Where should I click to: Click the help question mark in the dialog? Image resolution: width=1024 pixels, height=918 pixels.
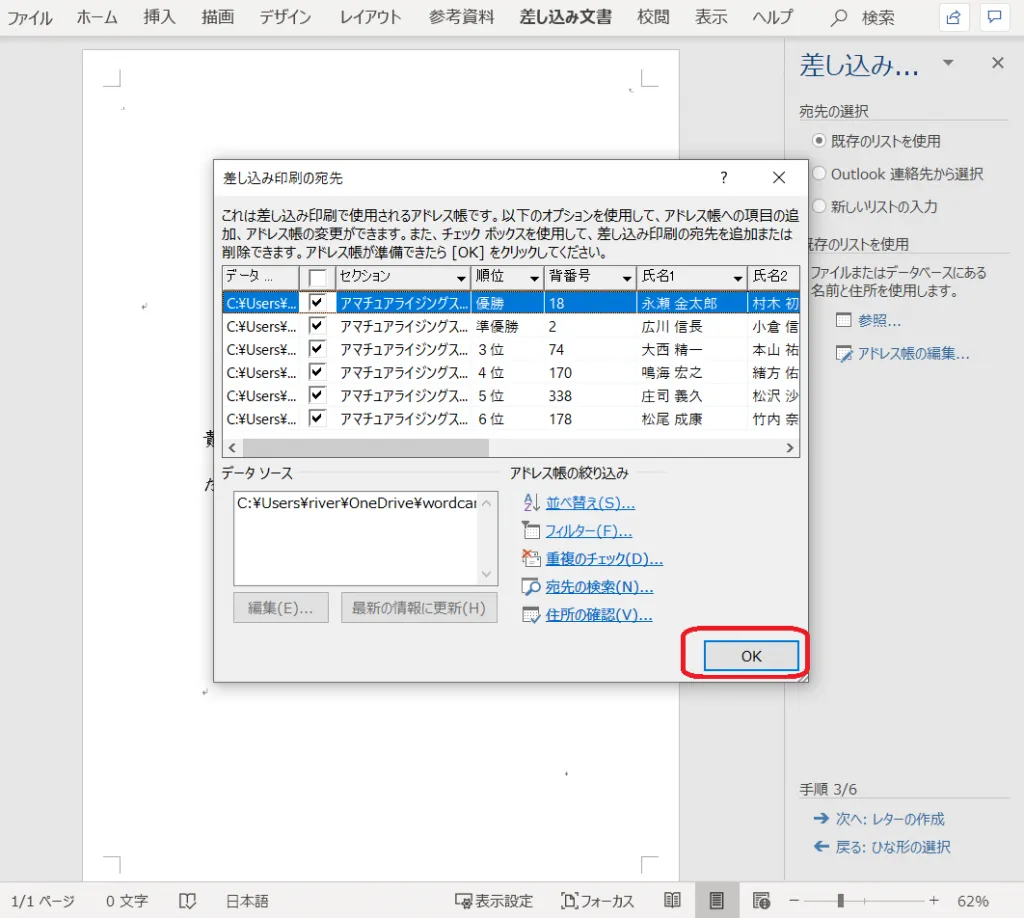[723, 177]
